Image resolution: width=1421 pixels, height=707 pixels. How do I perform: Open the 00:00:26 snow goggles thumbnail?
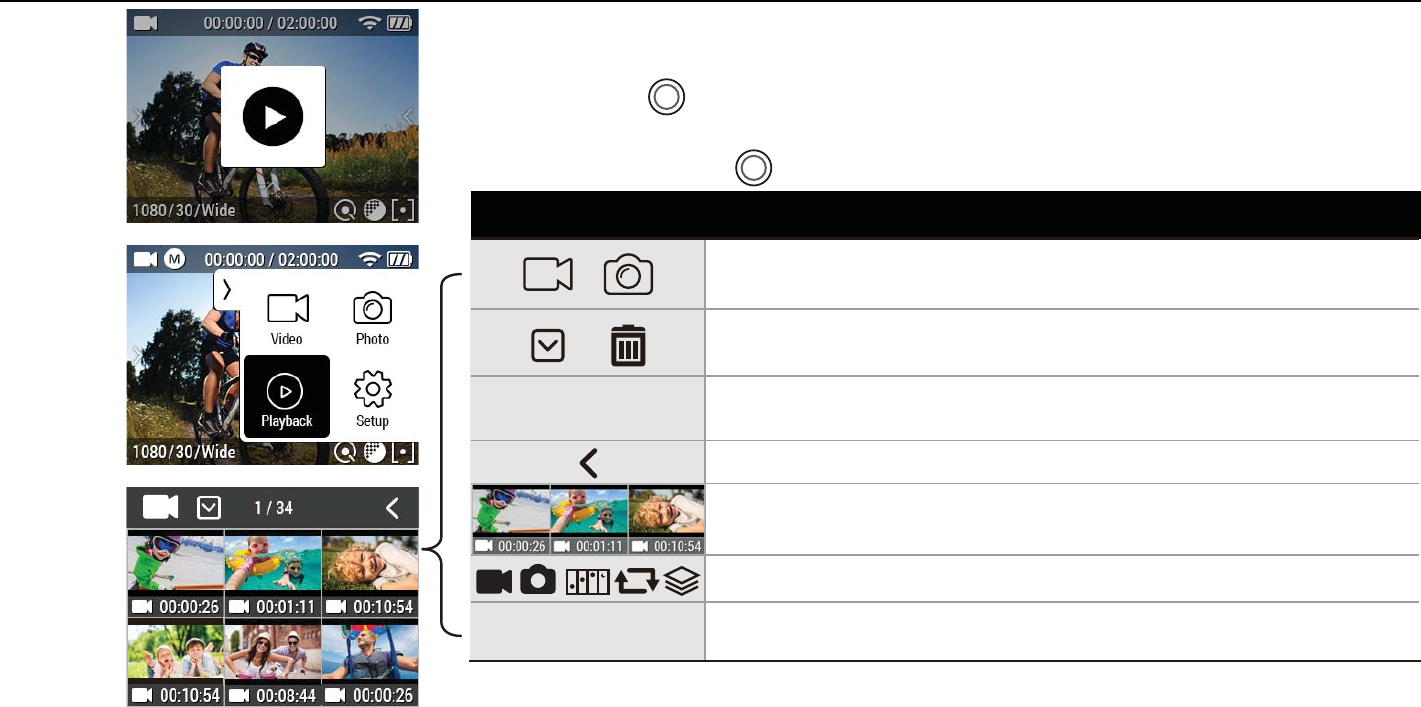pos(175,574)
